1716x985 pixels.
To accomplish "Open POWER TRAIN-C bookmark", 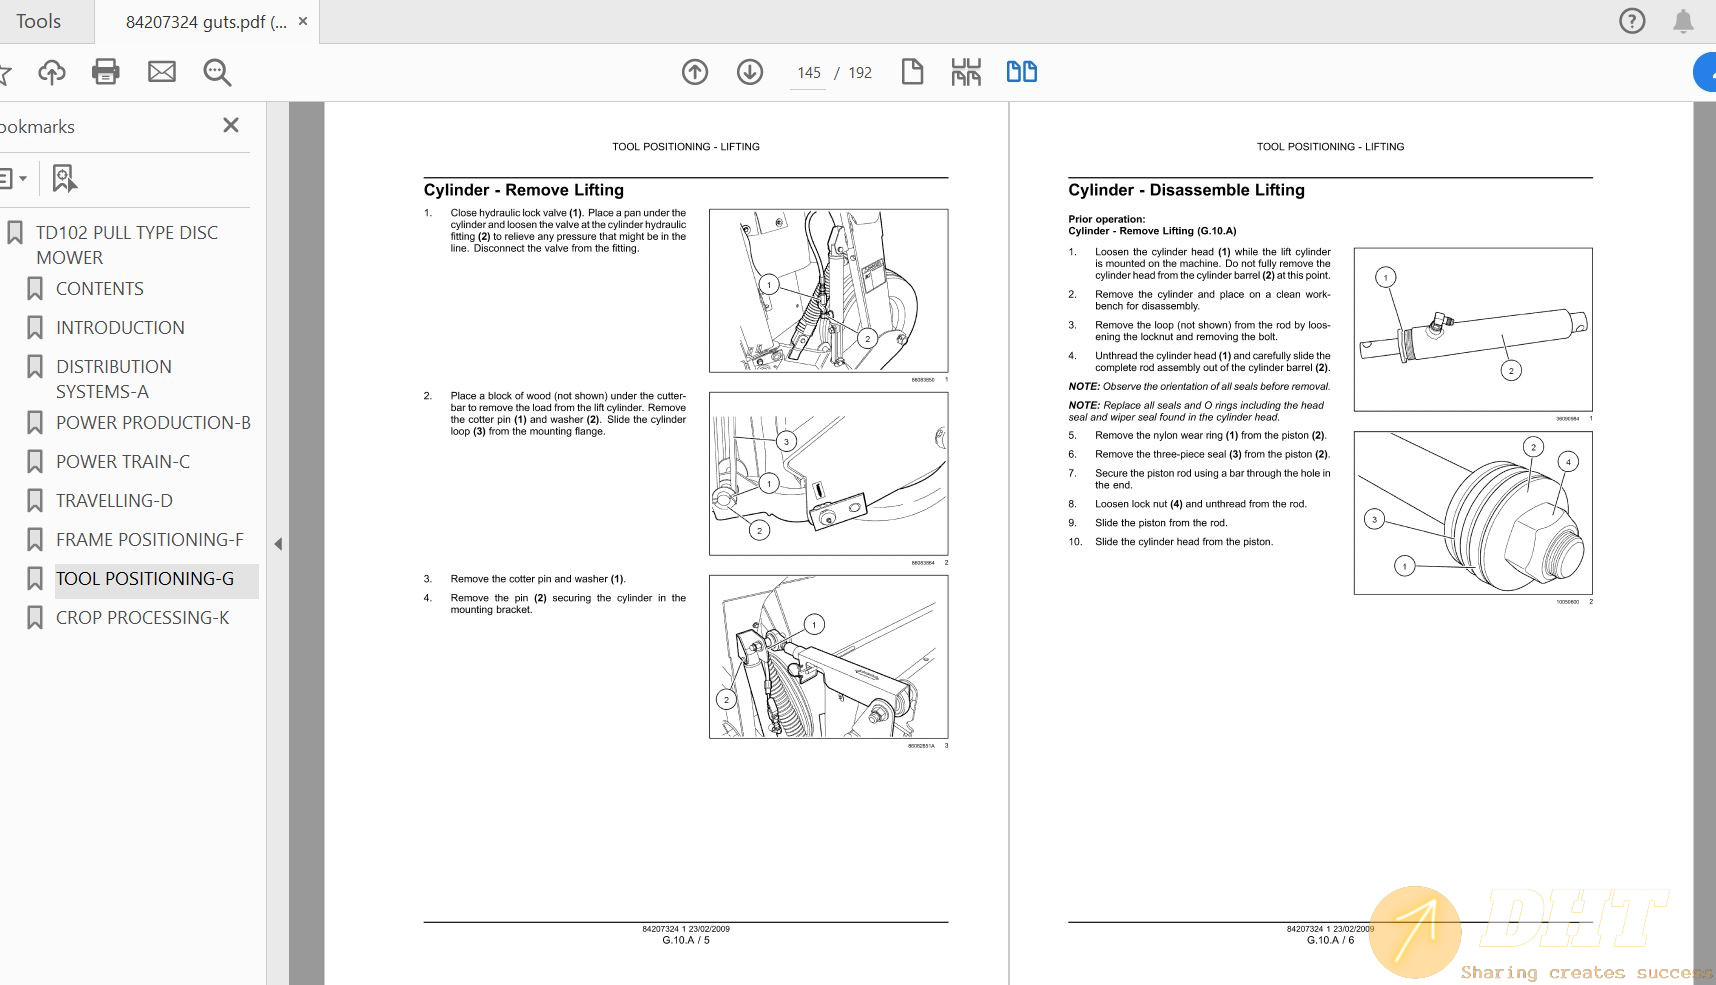I will click(123, 462).
